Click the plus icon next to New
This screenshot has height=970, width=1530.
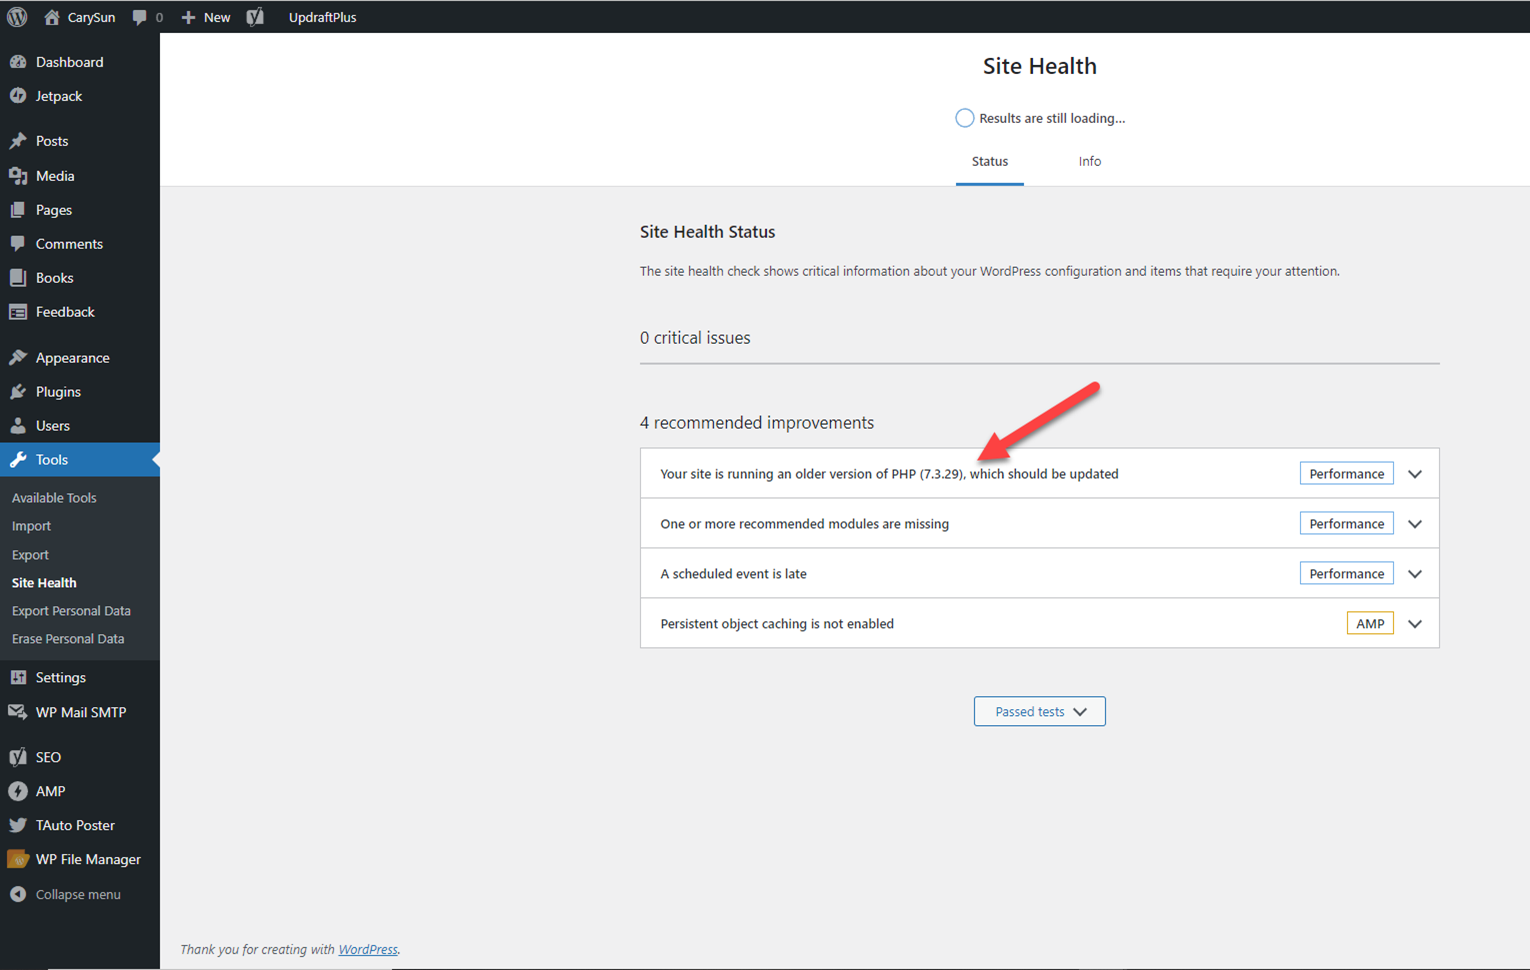[188, 17]
